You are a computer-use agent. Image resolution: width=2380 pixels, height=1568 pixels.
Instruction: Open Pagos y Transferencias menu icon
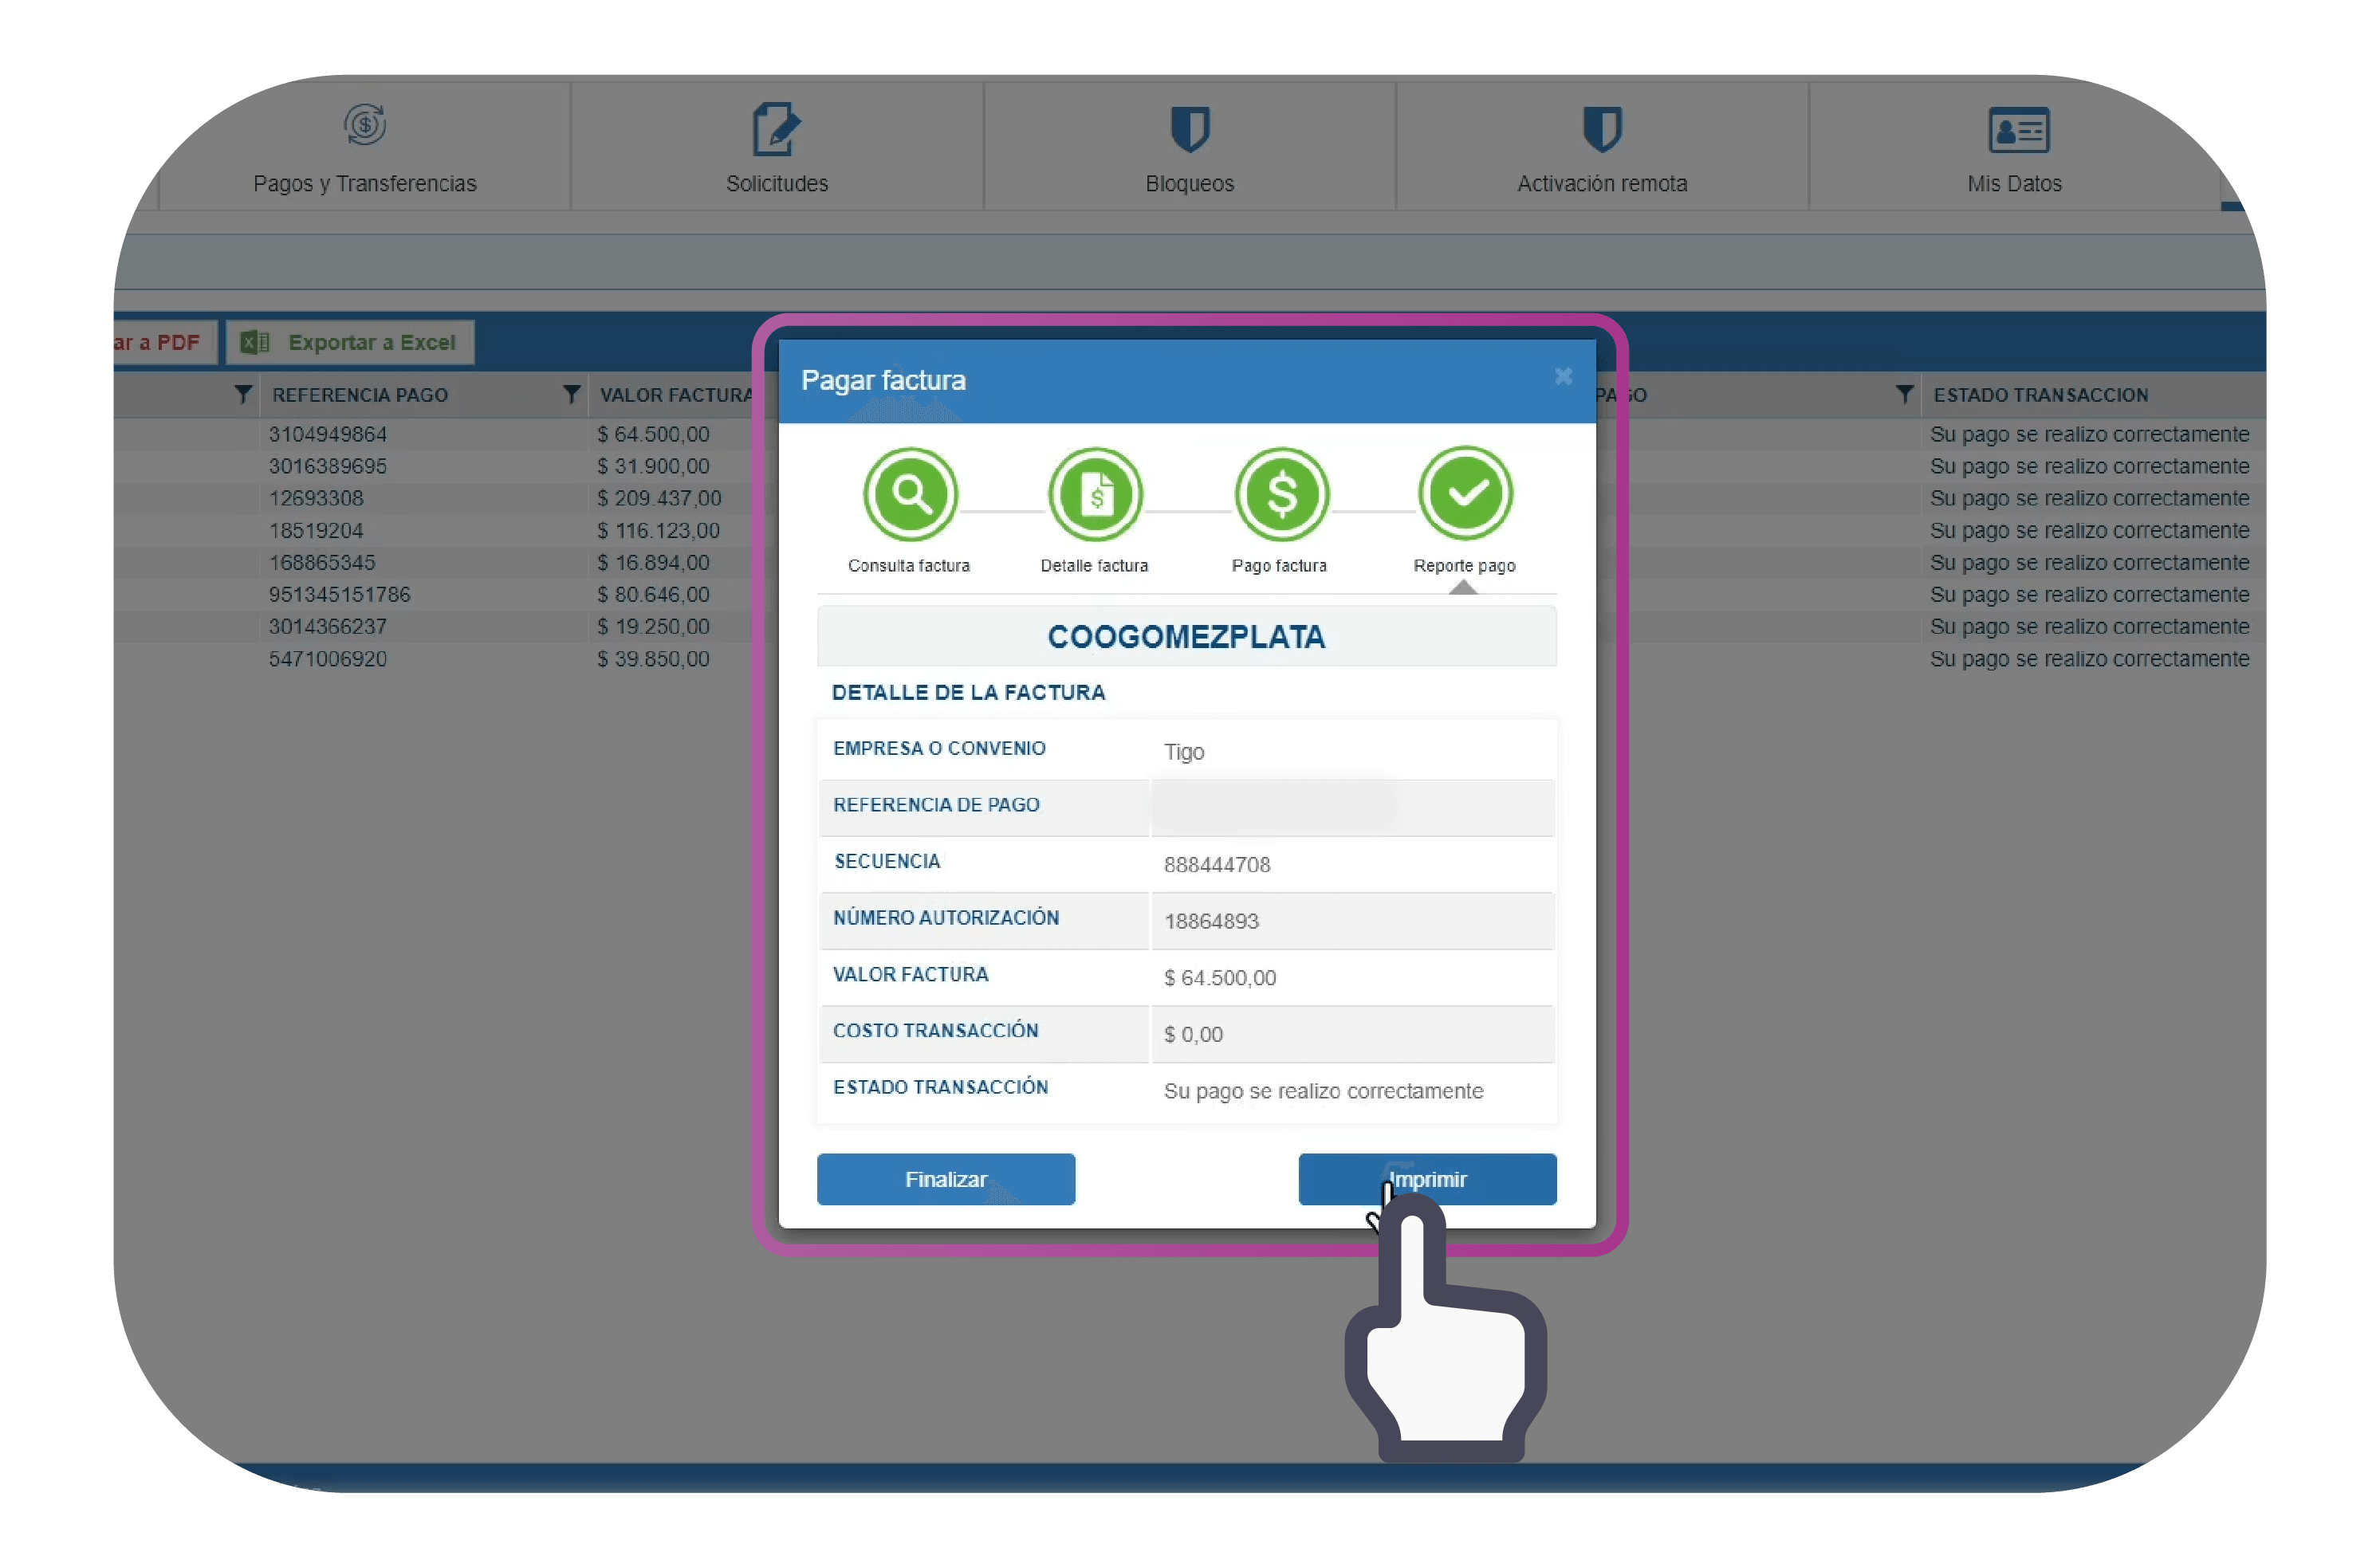coord(365,126)
